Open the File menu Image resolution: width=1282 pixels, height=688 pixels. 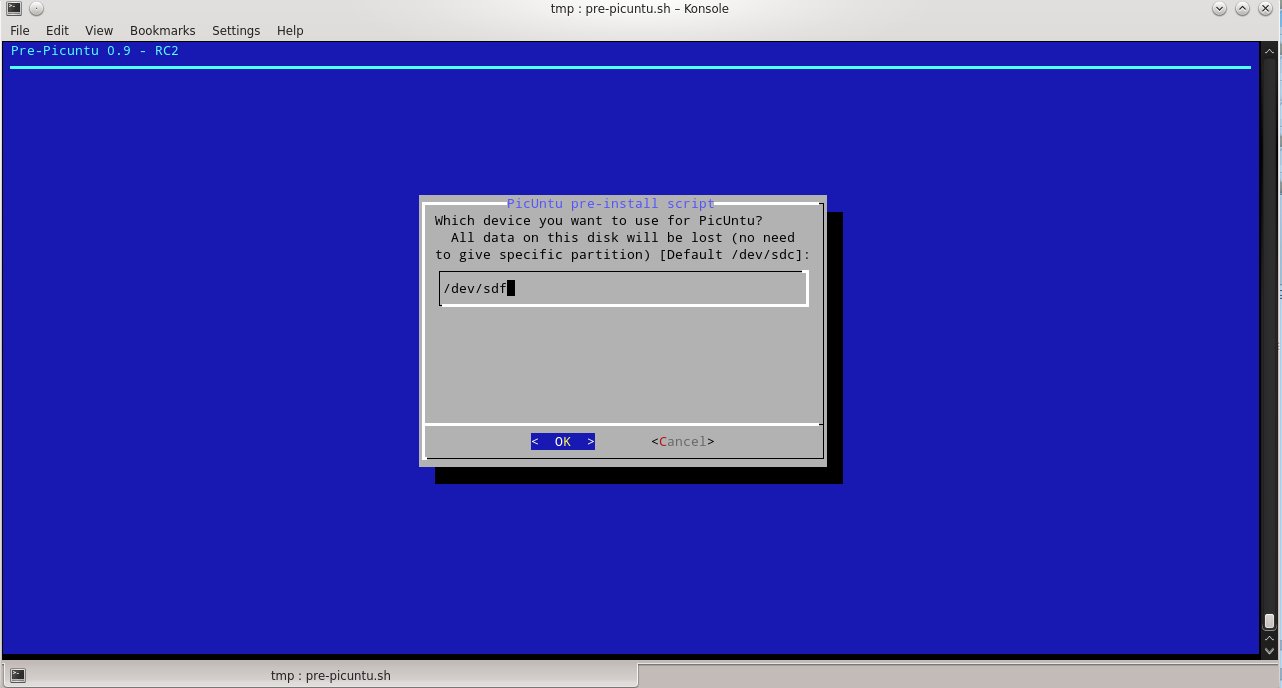[19, 30]
